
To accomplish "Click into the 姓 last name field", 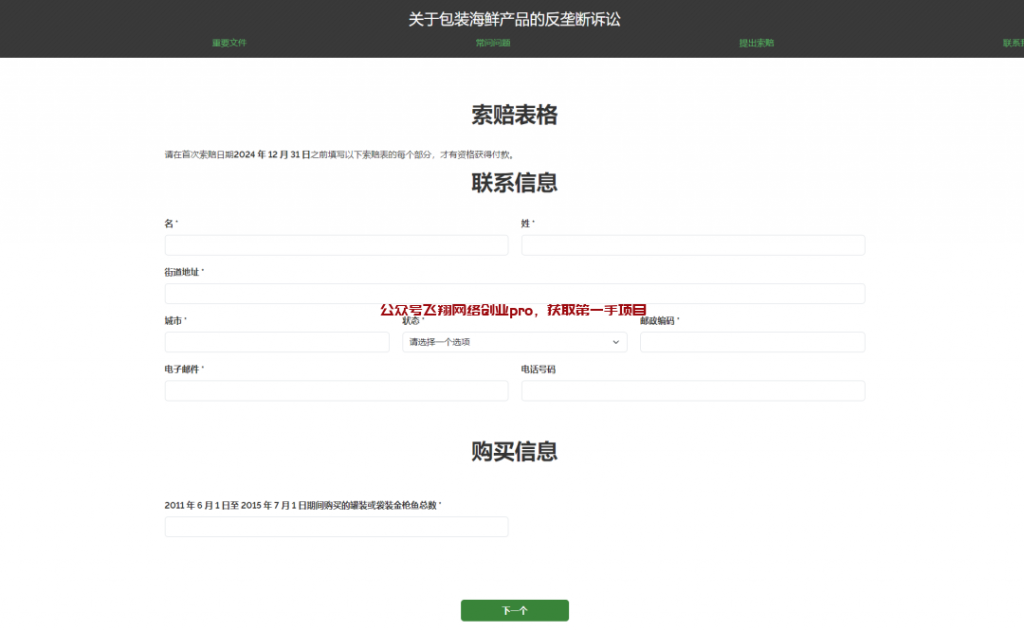I will click(x=692, y=246).
